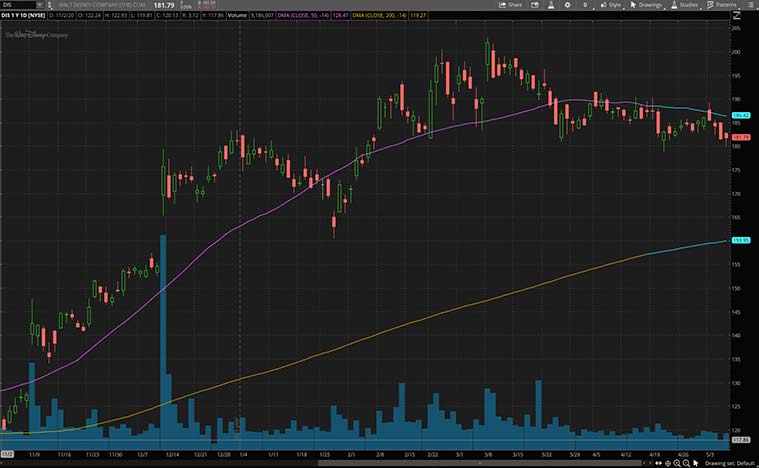Click the icon right of Share
Viewport: 759px width, 468px height.
click(533, 5)
